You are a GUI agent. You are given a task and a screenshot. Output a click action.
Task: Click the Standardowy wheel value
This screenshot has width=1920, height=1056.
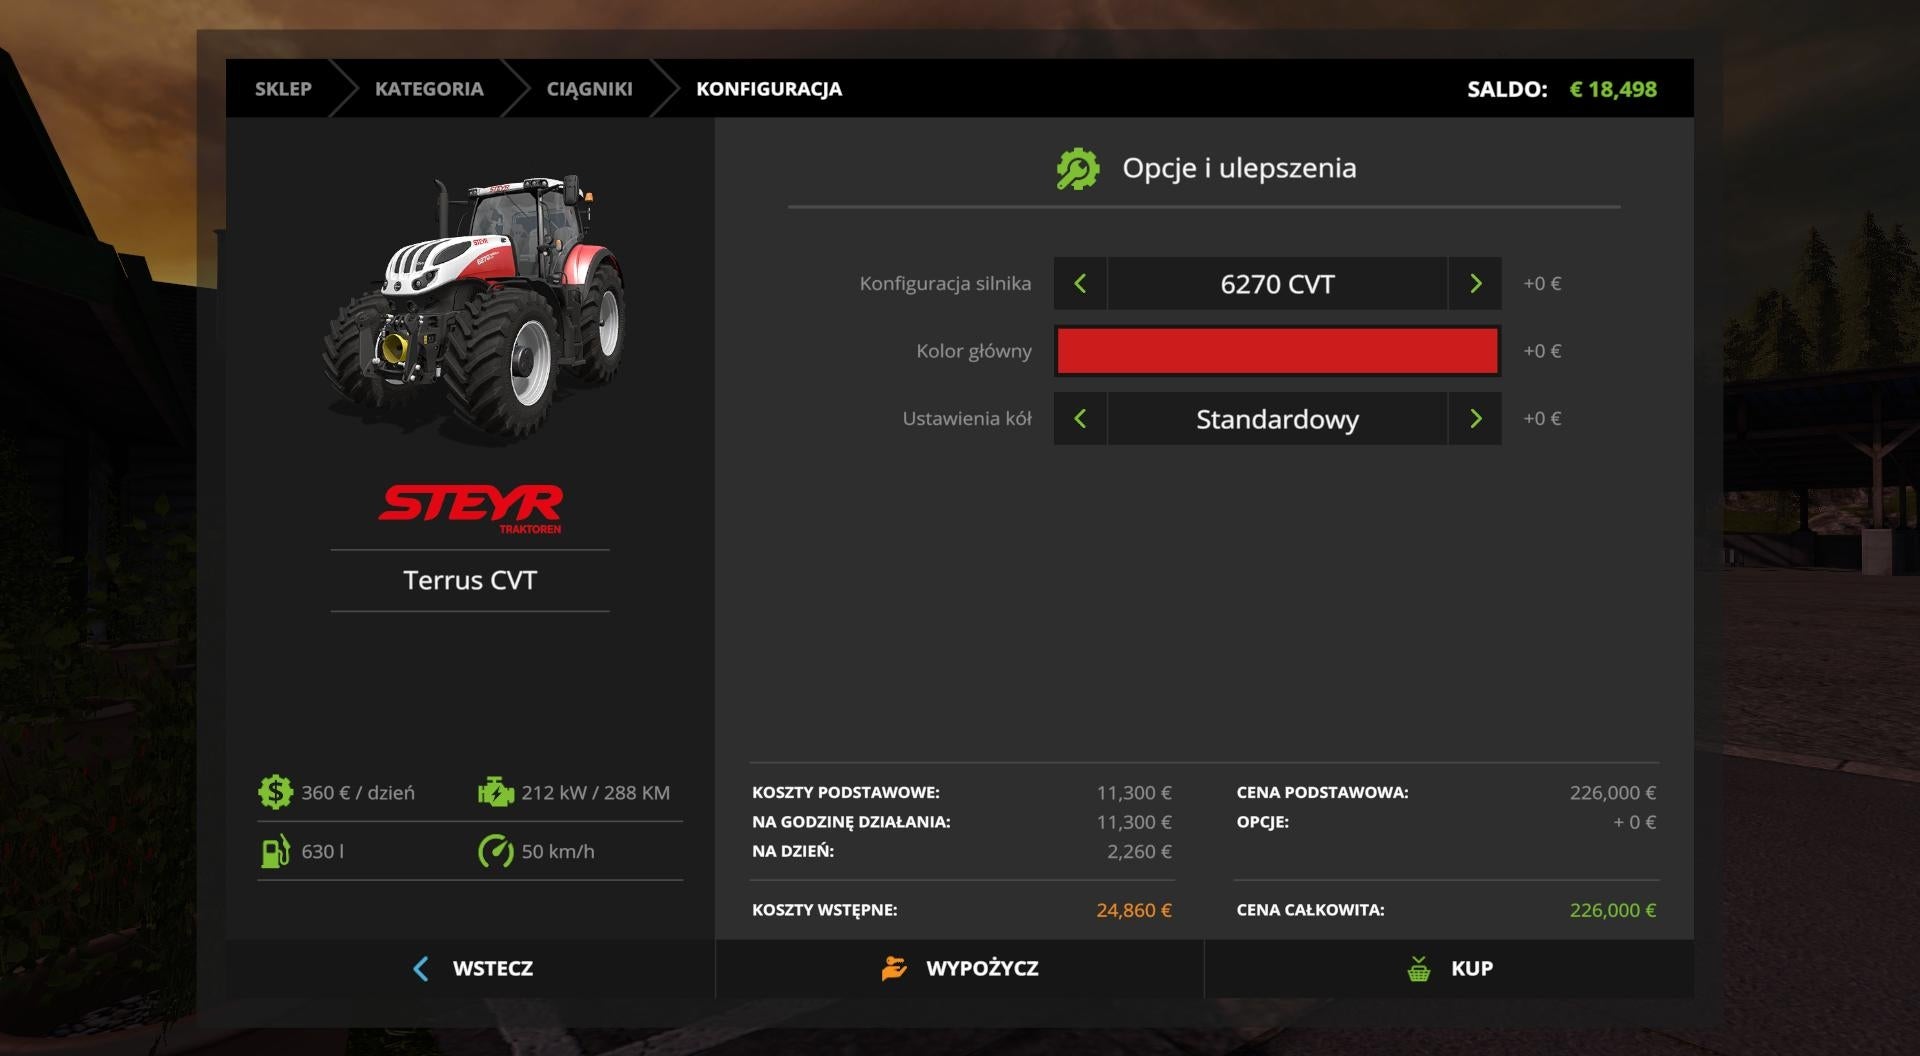click(x=1277, y=418)
